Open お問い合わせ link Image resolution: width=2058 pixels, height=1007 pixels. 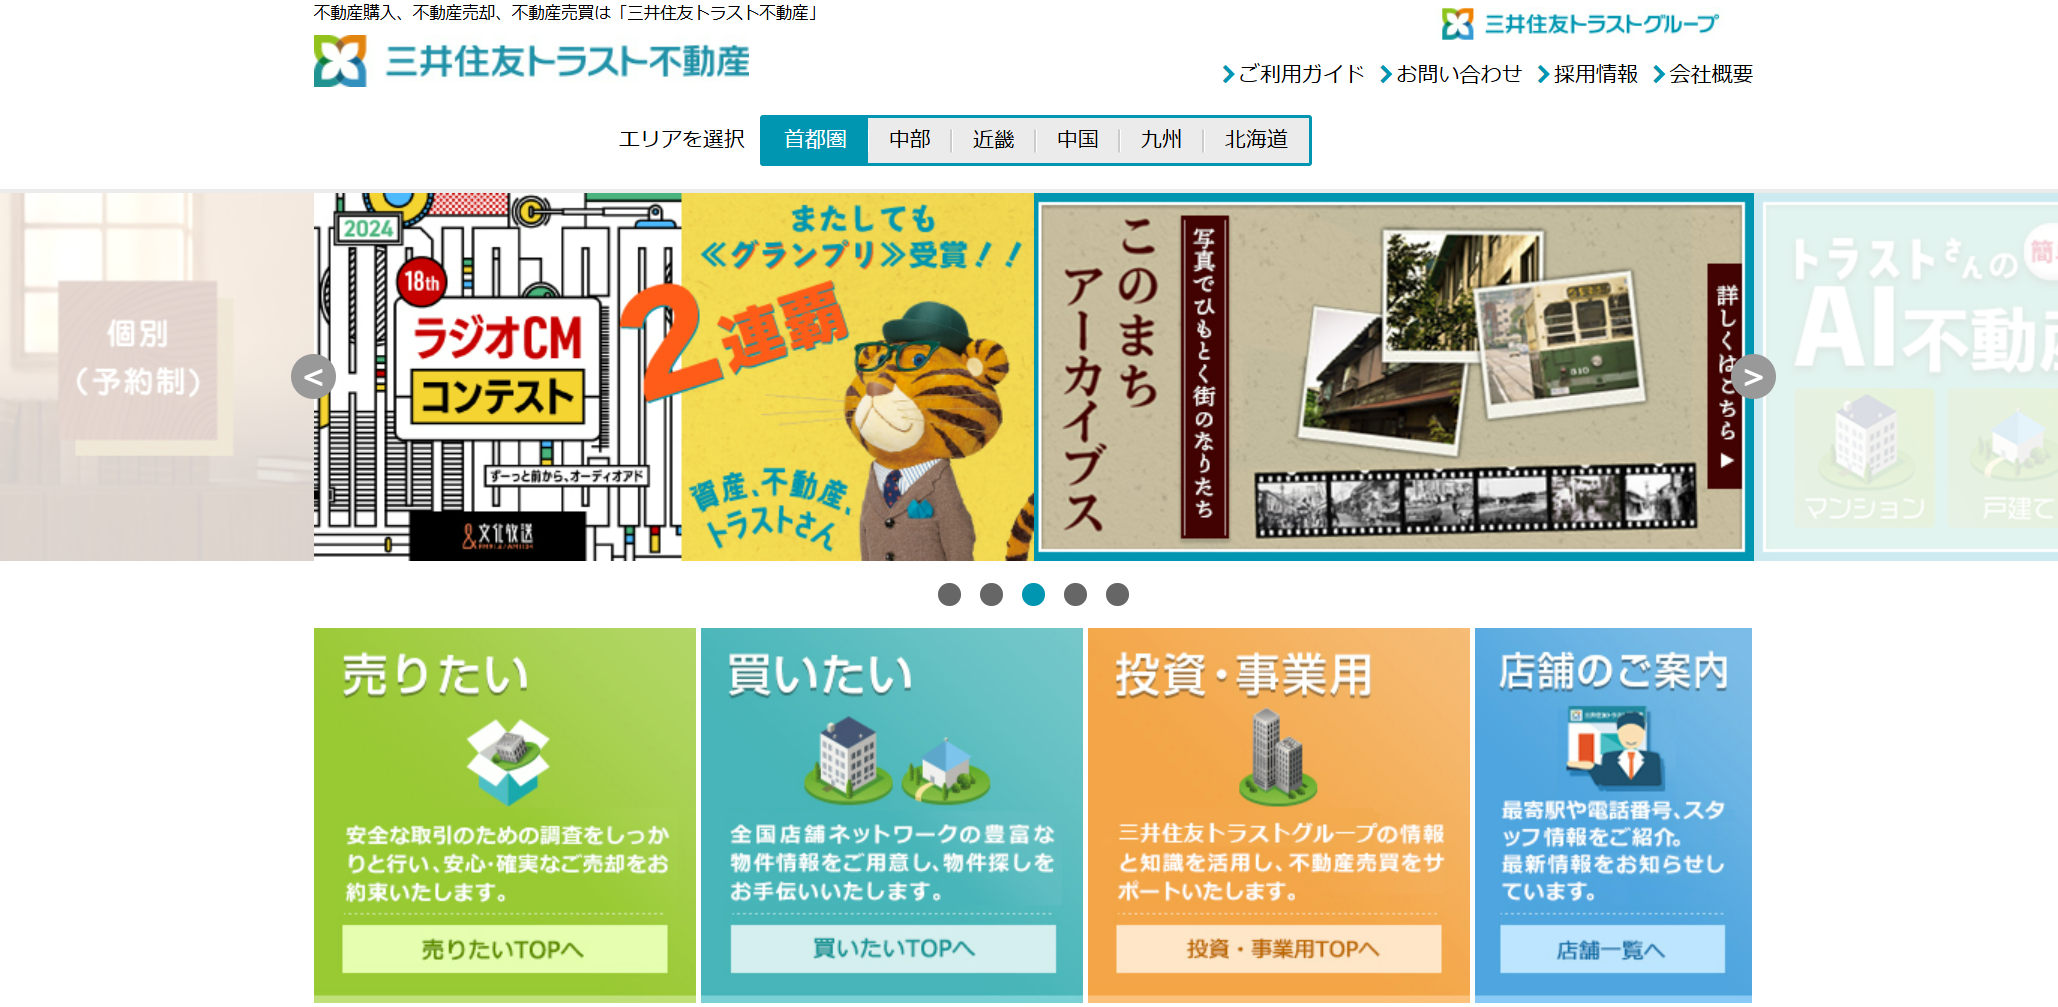click(x=1450, y=74)
